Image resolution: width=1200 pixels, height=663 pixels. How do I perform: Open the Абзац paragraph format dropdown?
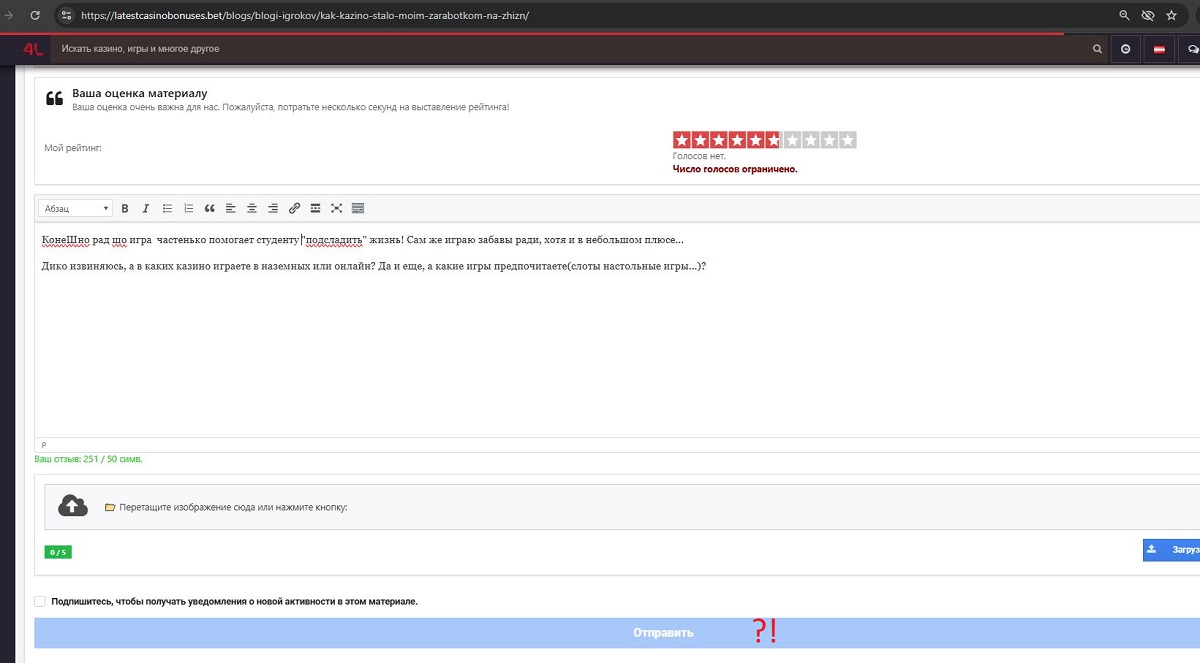click(76, 208)
